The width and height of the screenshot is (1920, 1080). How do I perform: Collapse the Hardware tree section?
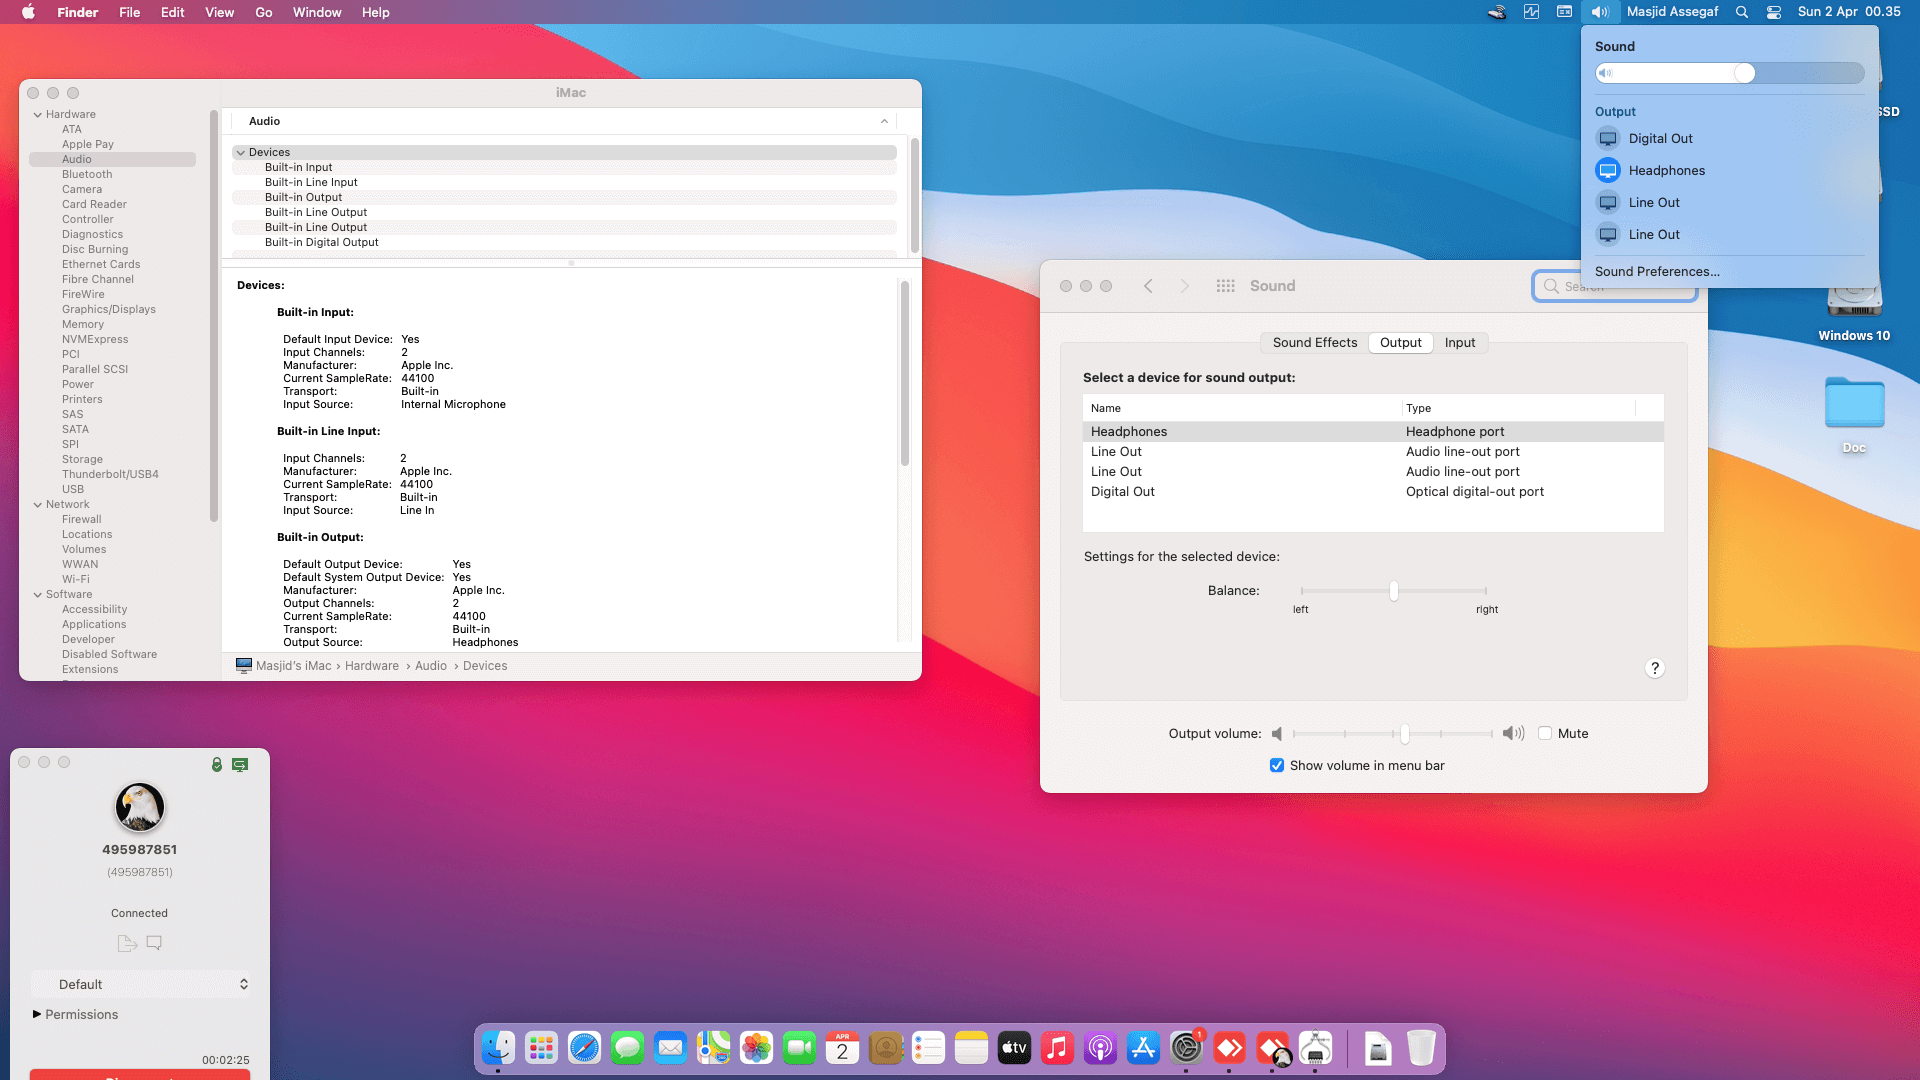(x=38, y=114)
